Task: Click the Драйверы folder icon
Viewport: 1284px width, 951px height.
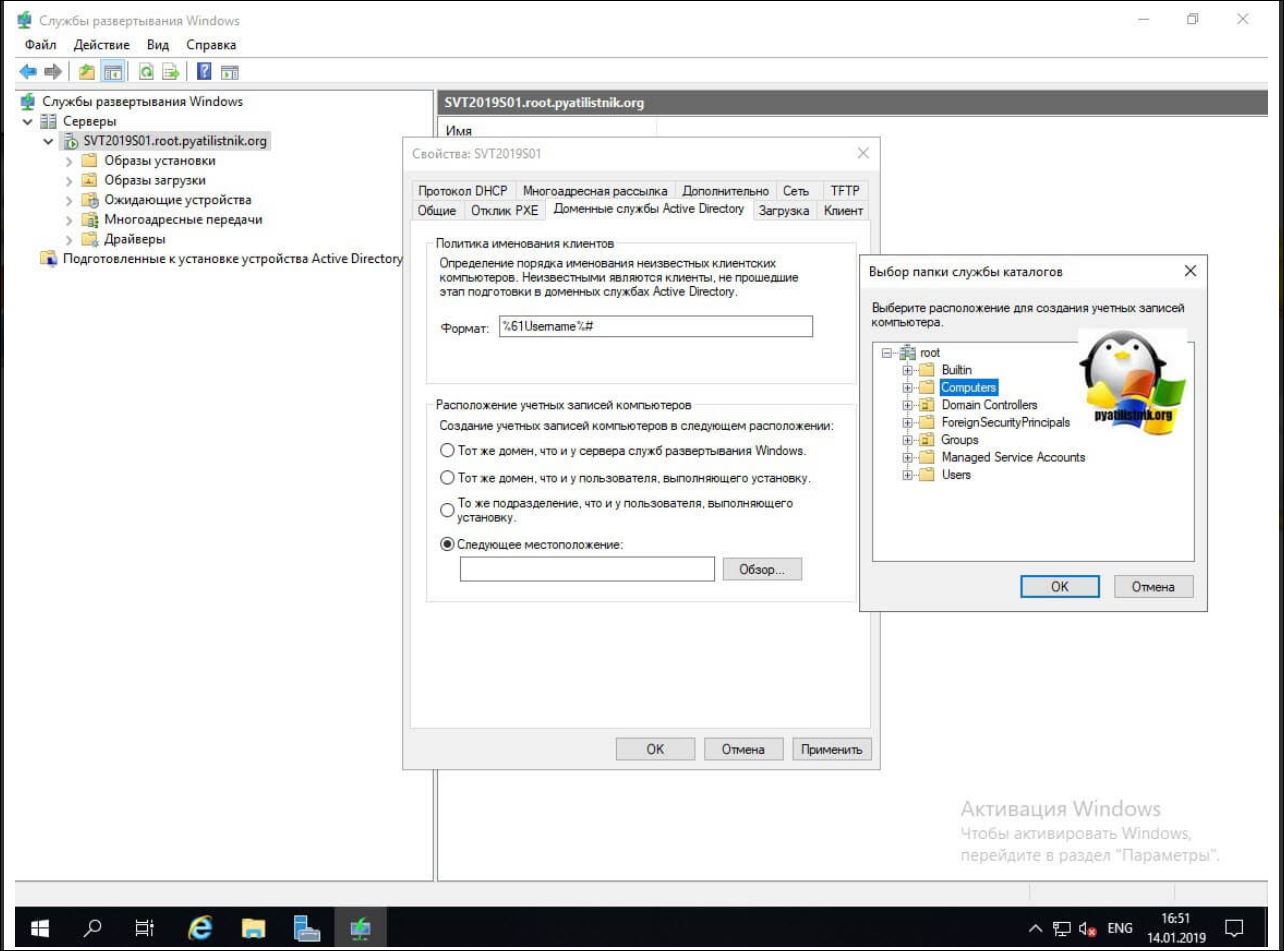Action: (89, 239)
